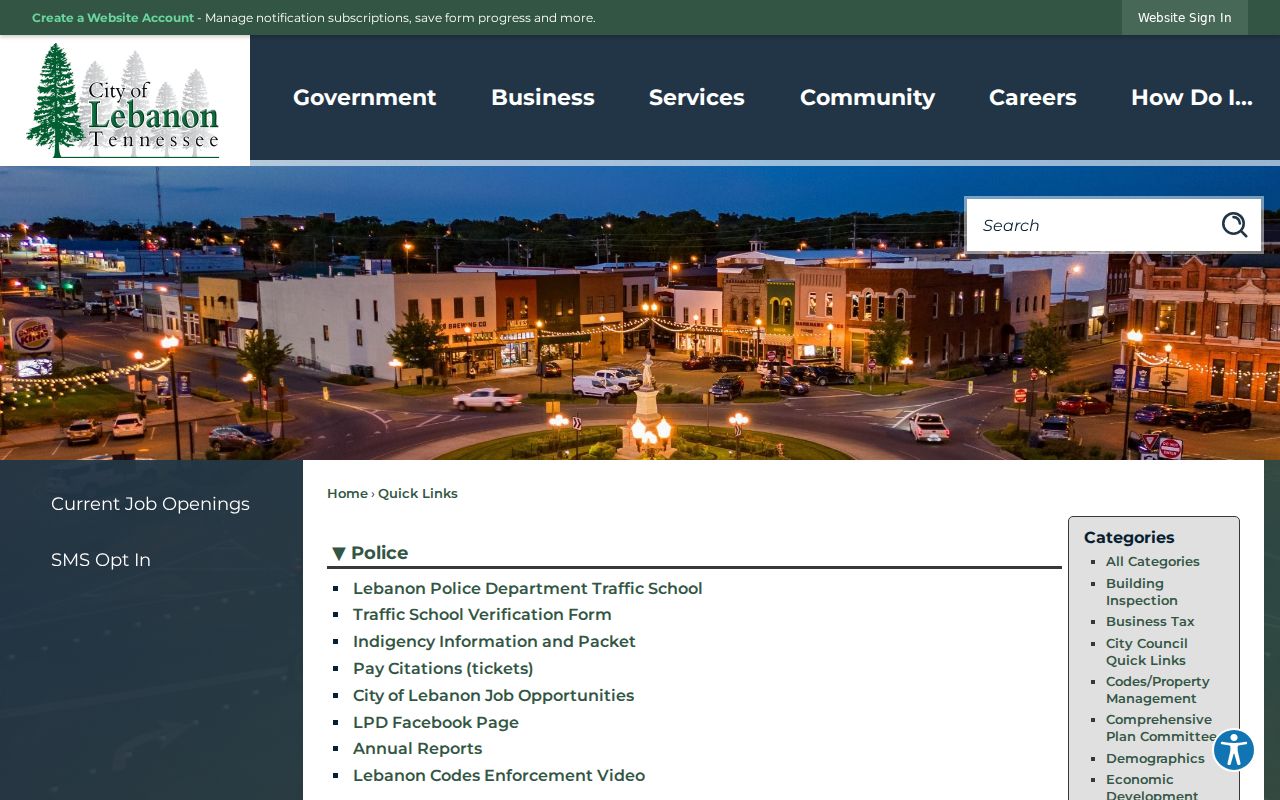This screenshot has width=1280, height=800.
Task: Focus the Search input field
Action: pyautogui.click(x=1092, y=225)
